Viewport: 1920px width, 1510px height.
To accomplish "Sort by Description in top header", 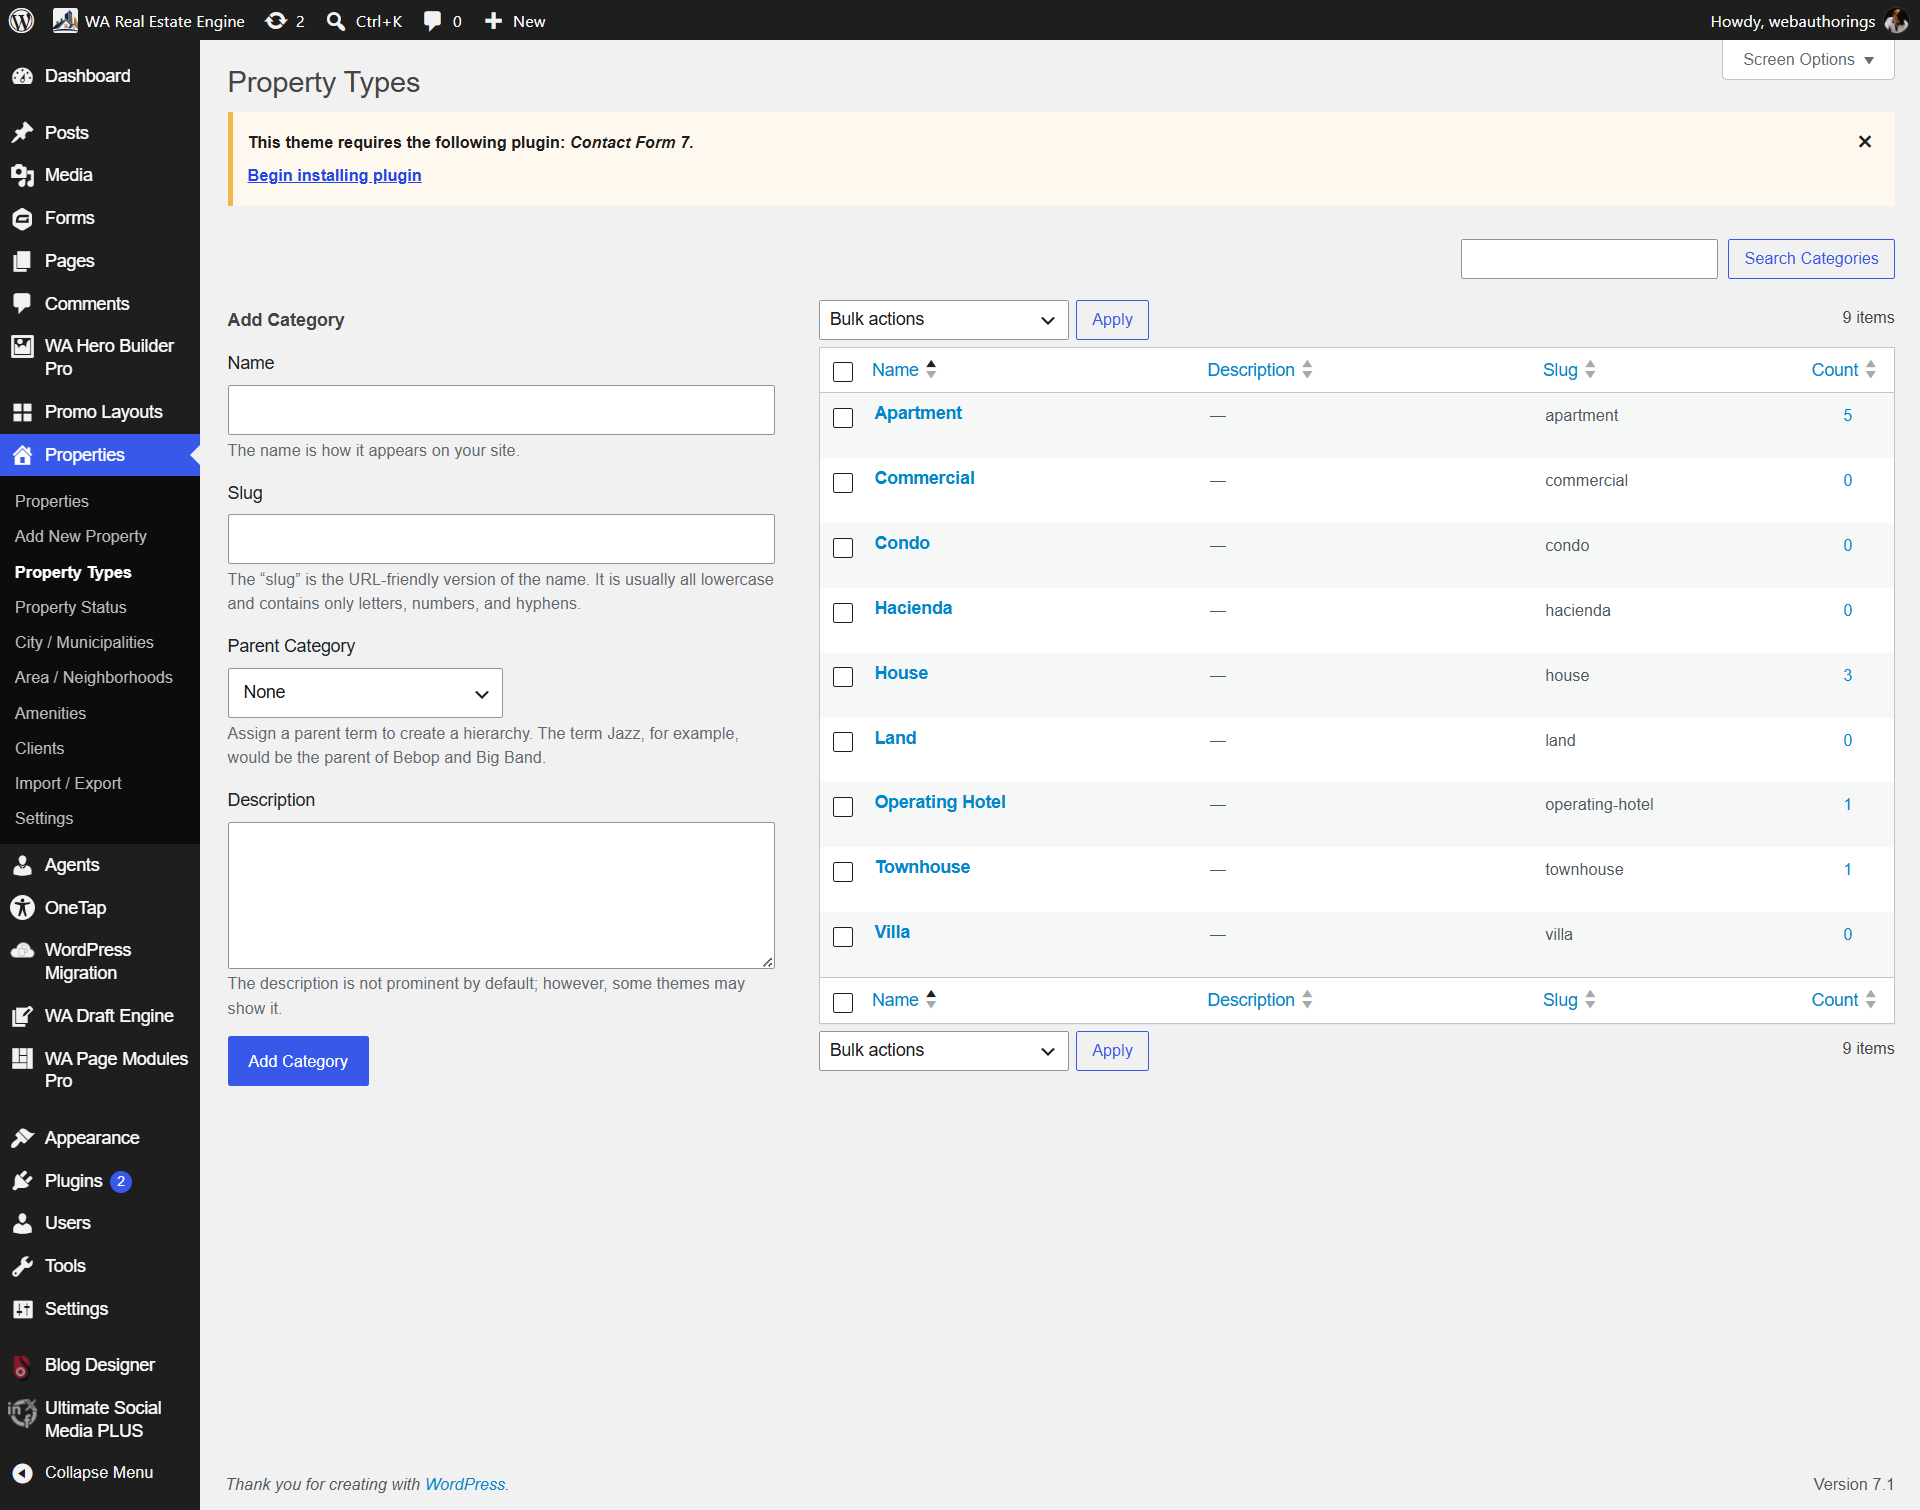I will 1259,370.
